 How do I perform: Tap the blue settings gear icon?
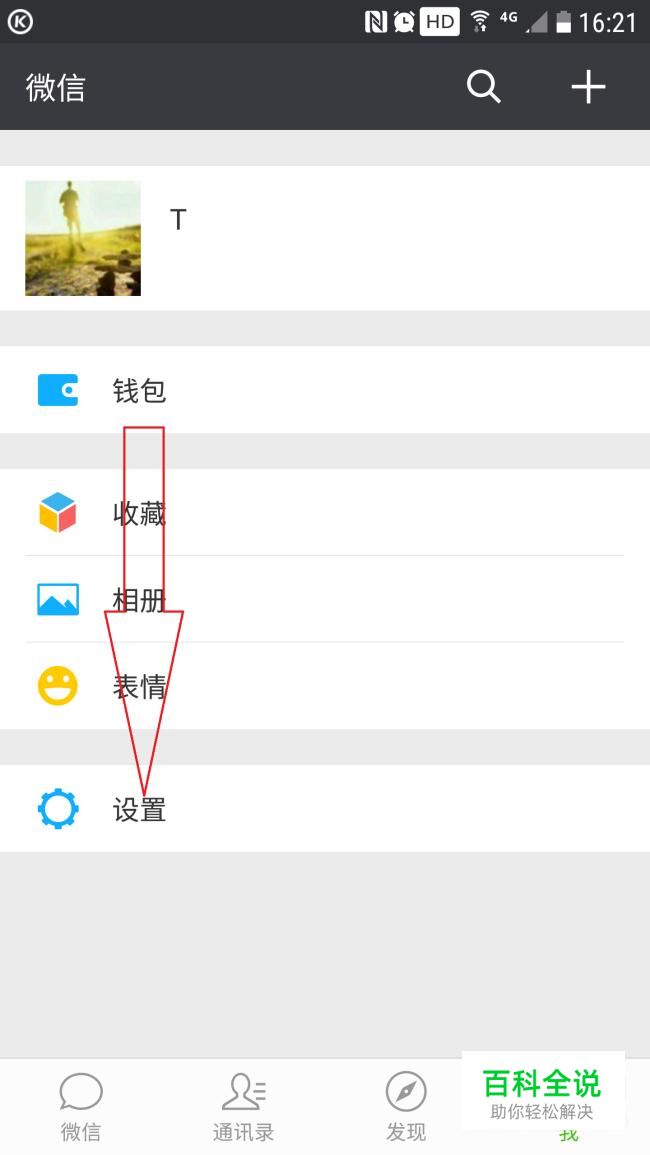58,809
